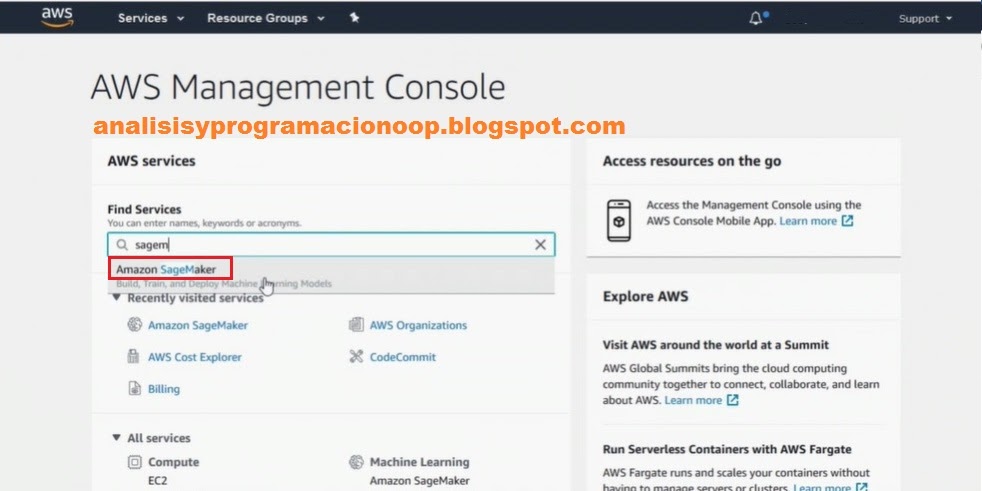Click the Machine Learning category icon
Viewport: 982px width, 491px height.
pos(356,462)
